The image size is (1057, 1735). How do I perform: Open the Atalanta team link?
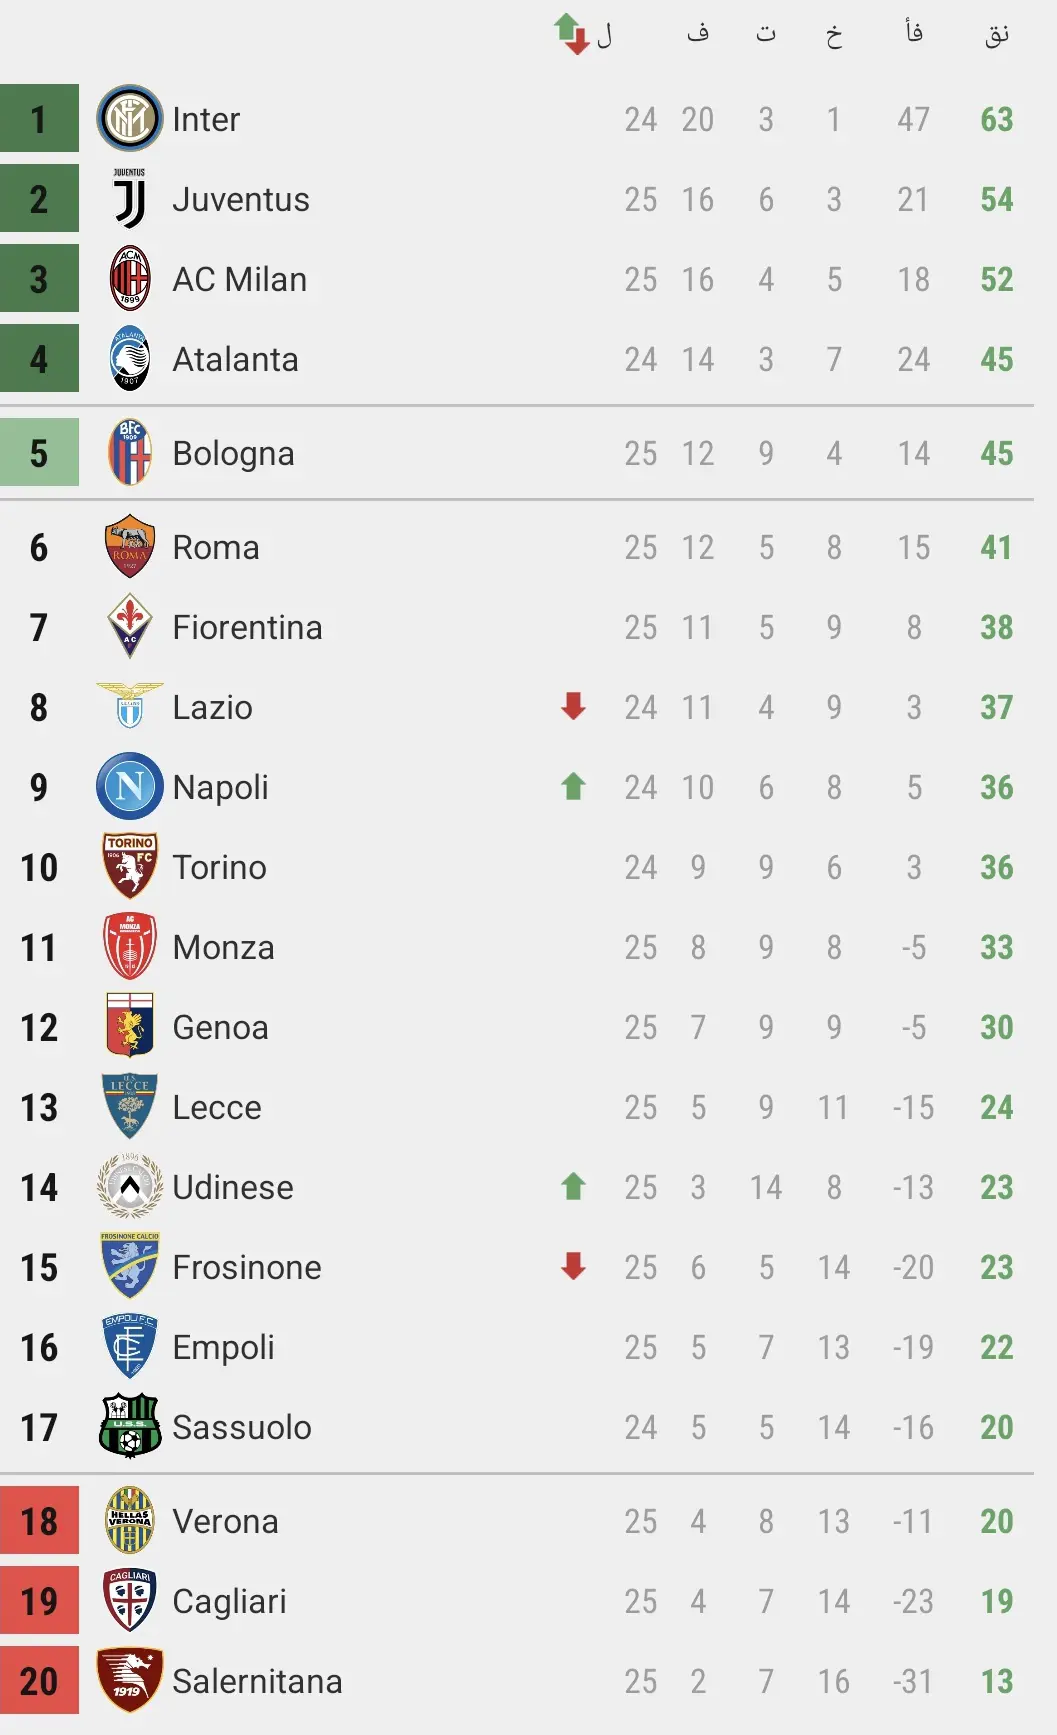click(x=235, y=359)
